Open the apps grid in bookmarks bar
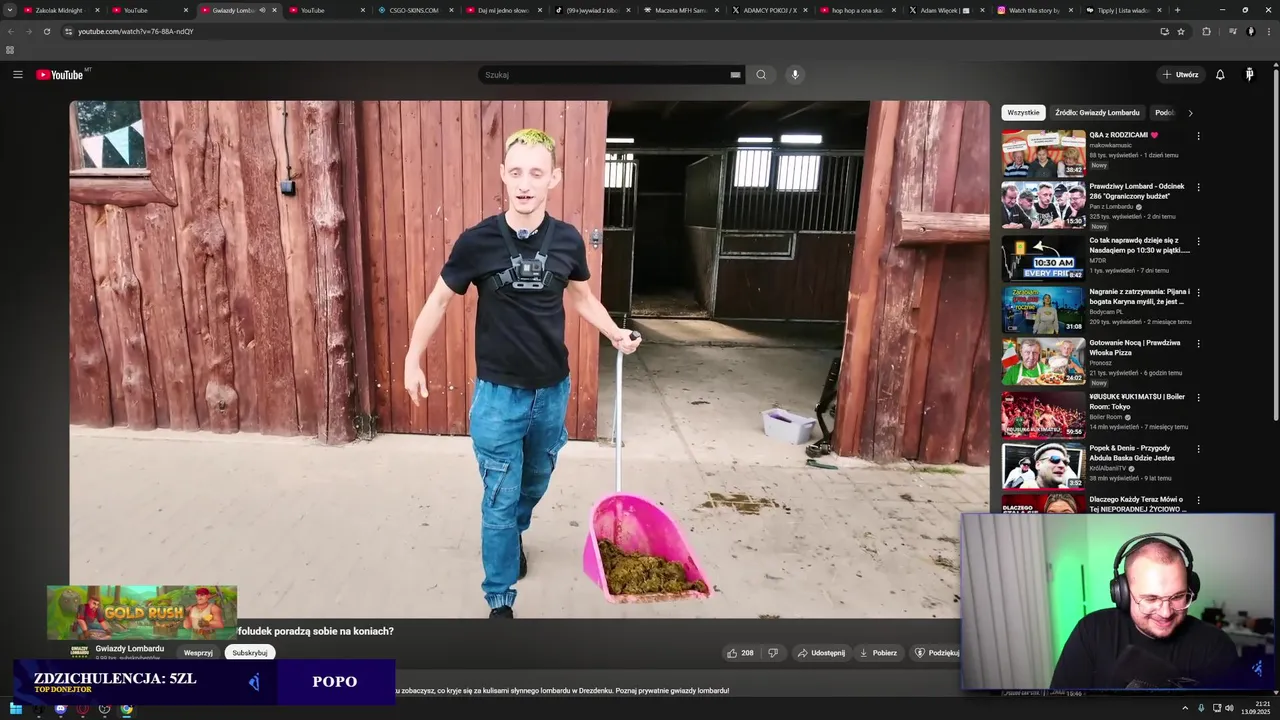 [10, 49]
